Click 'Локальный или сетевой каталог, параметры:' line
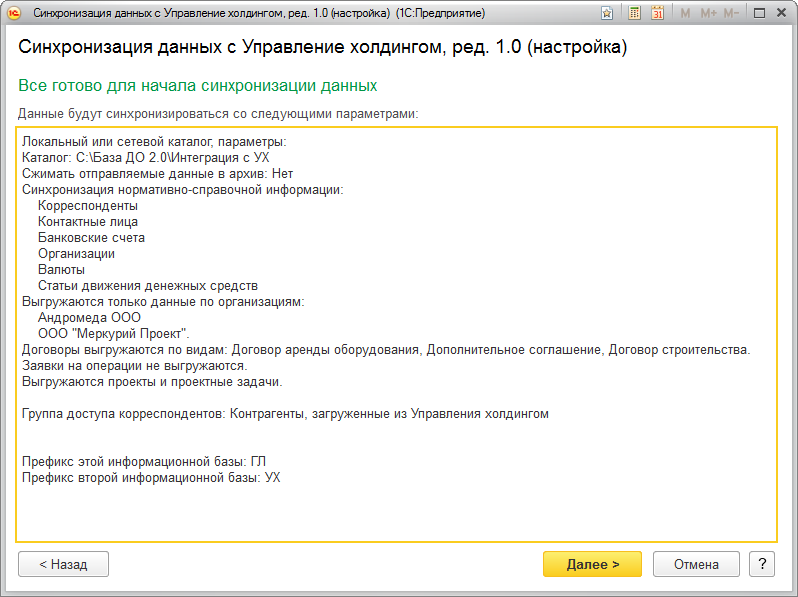This screenshot has width=798, height=597. pos(154,141)
